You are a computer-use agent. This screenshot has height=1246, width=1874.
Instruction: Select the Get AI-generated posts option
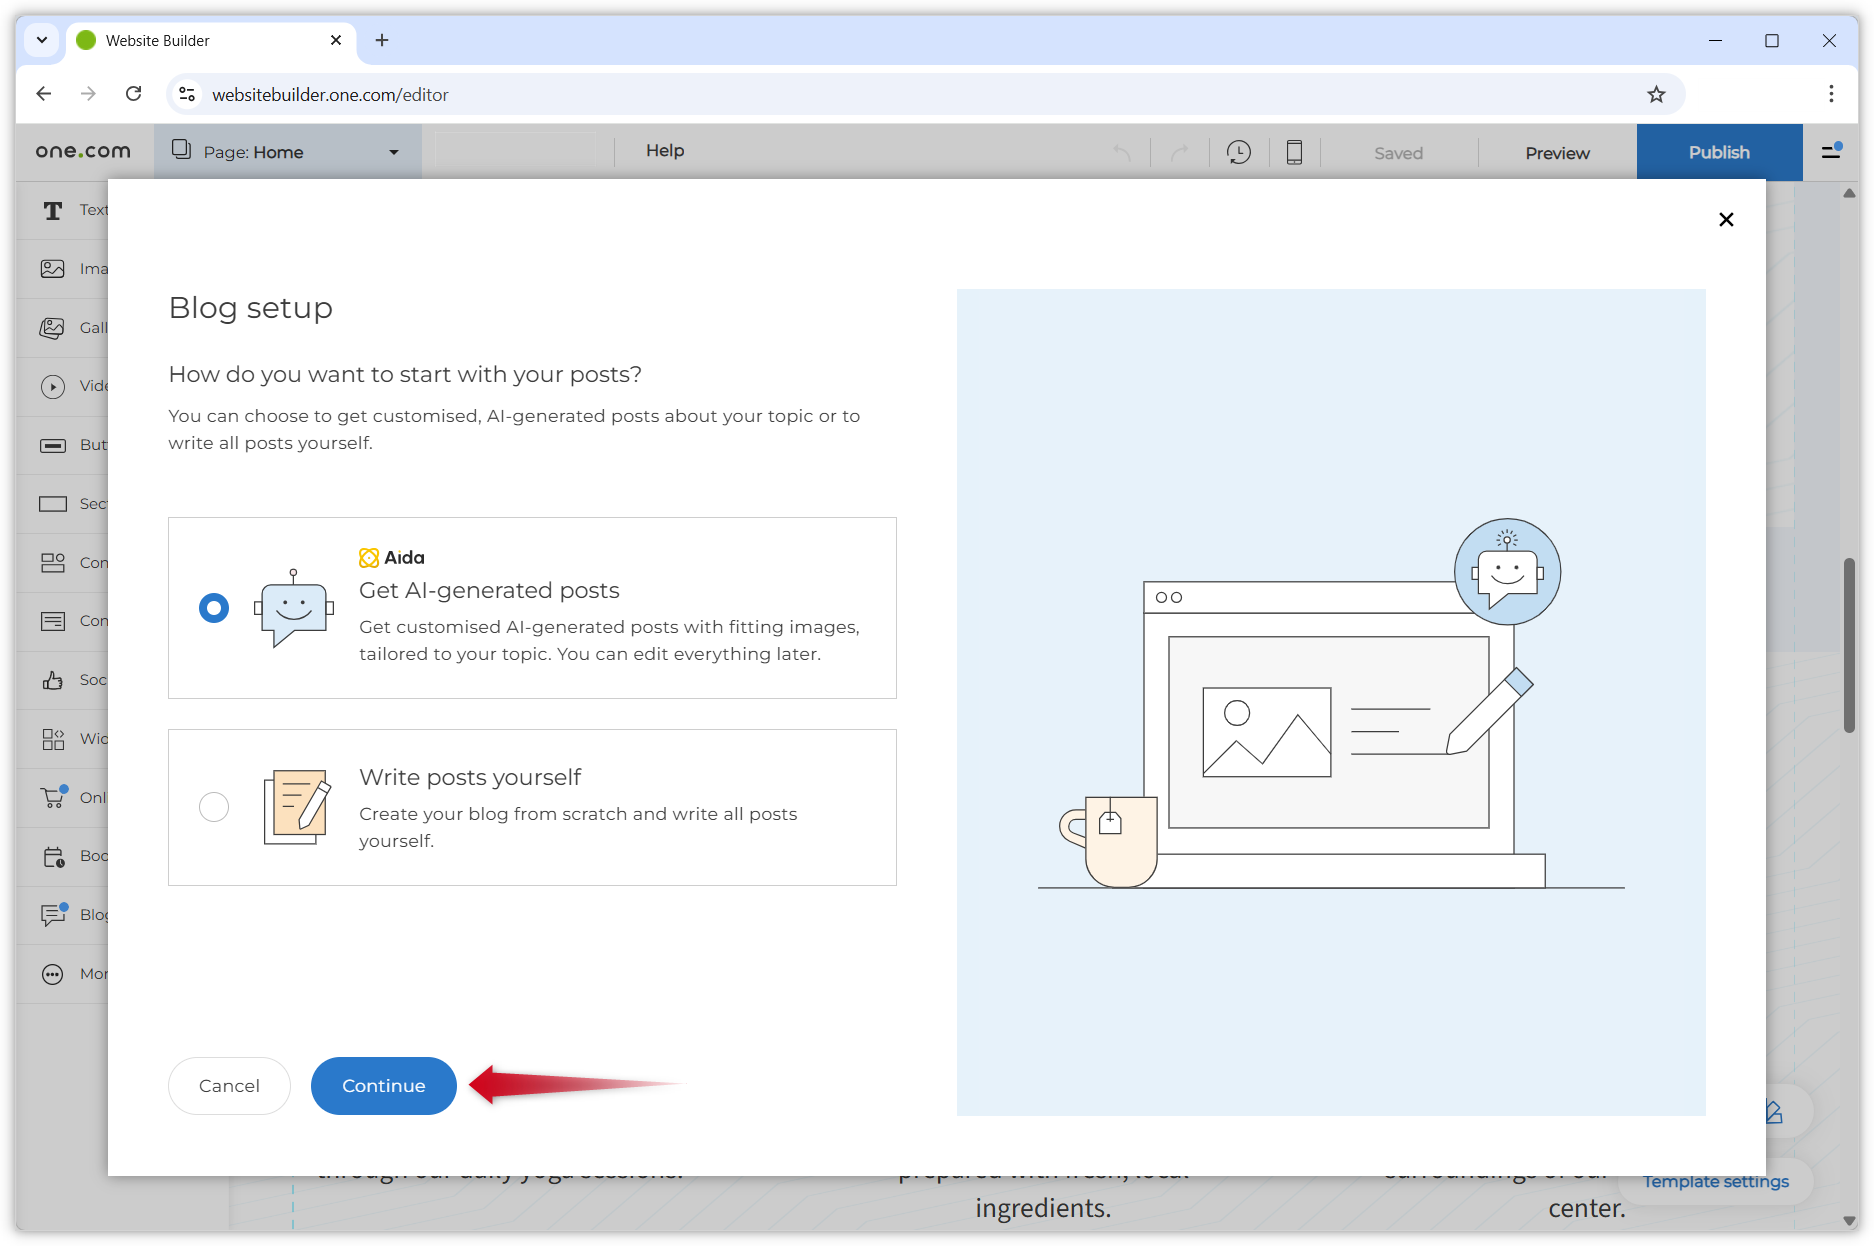coord(213,607)
